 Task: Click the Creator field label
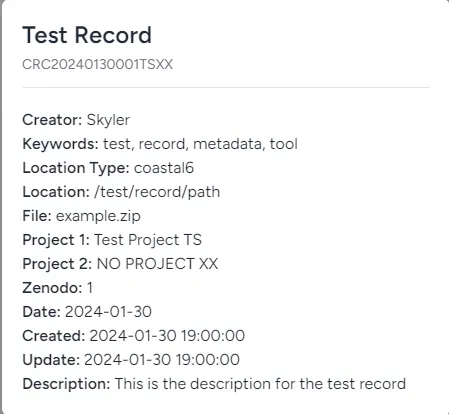click(52, 120)
